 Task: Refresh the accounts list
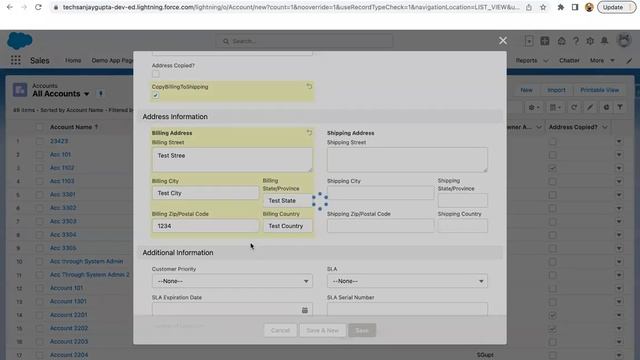click(574, 107)
